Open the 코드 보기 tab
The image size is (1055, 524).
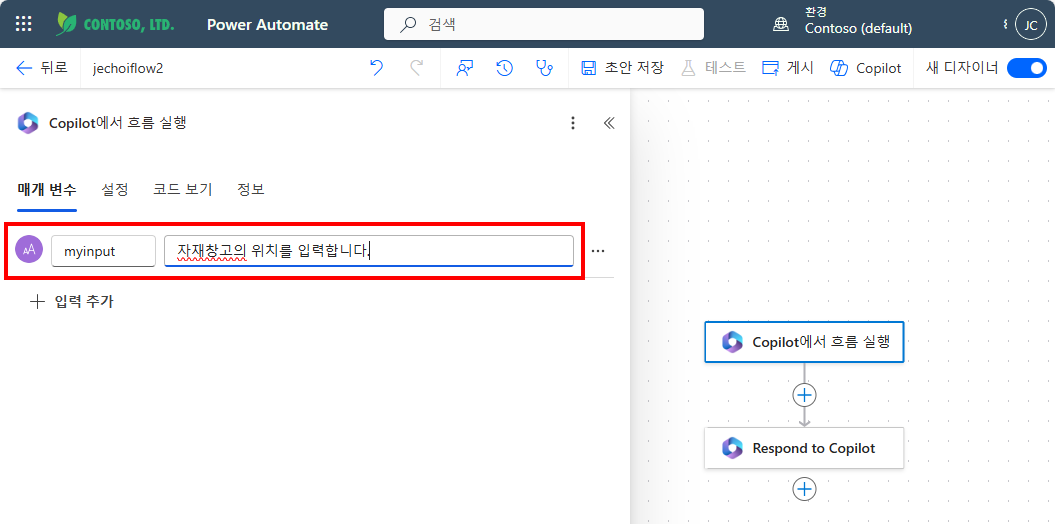182,190
